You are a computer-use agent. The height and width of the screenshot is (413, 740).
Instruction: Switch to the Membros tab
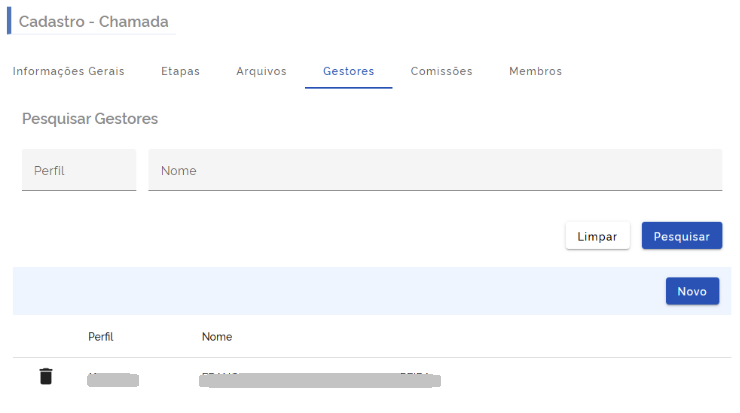point(535,71)
